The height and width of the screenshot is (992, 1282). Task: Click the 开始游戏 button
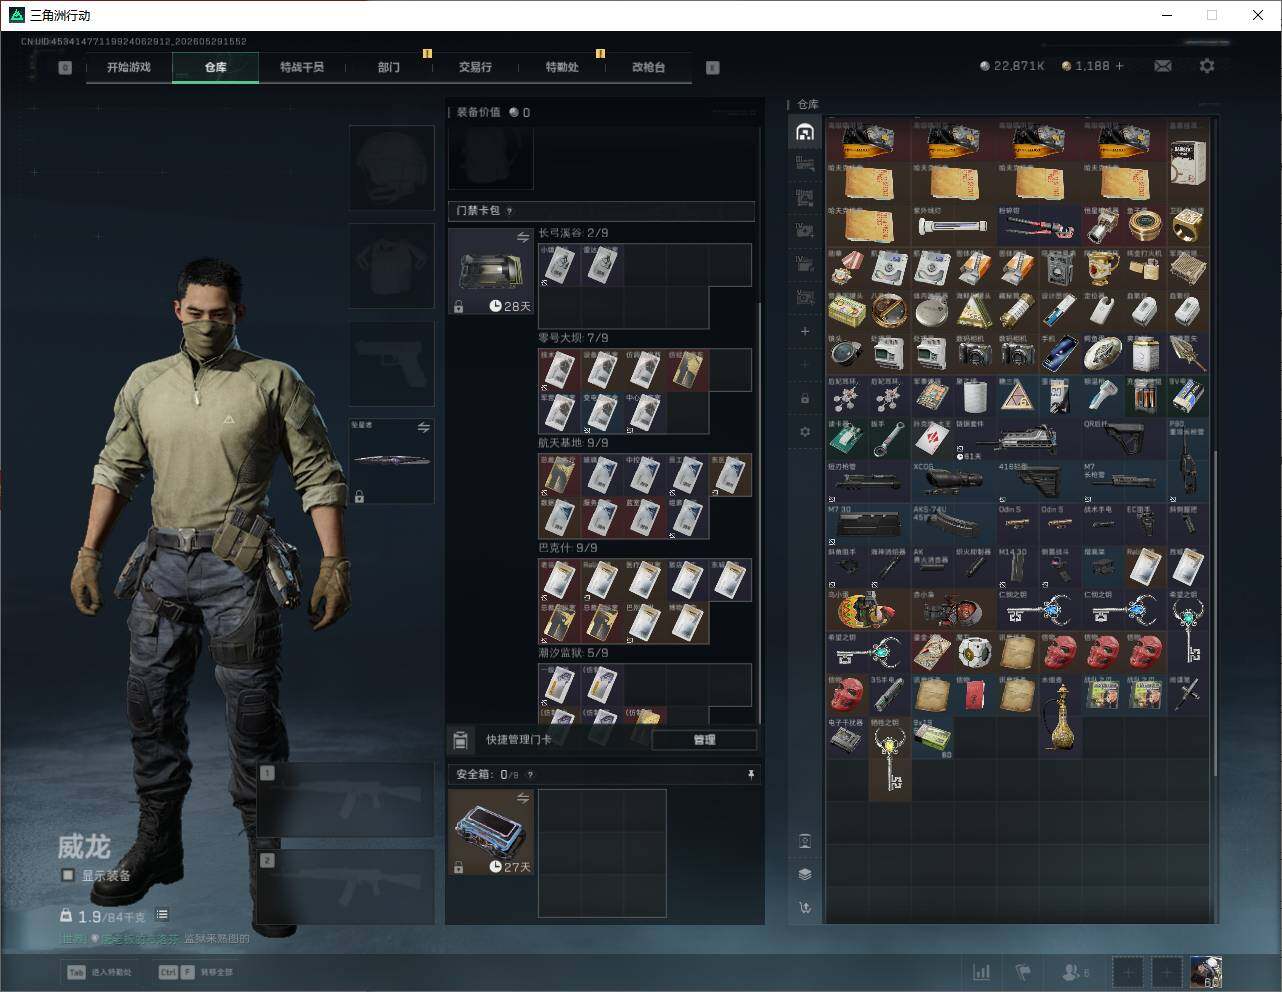pos(129,67)
